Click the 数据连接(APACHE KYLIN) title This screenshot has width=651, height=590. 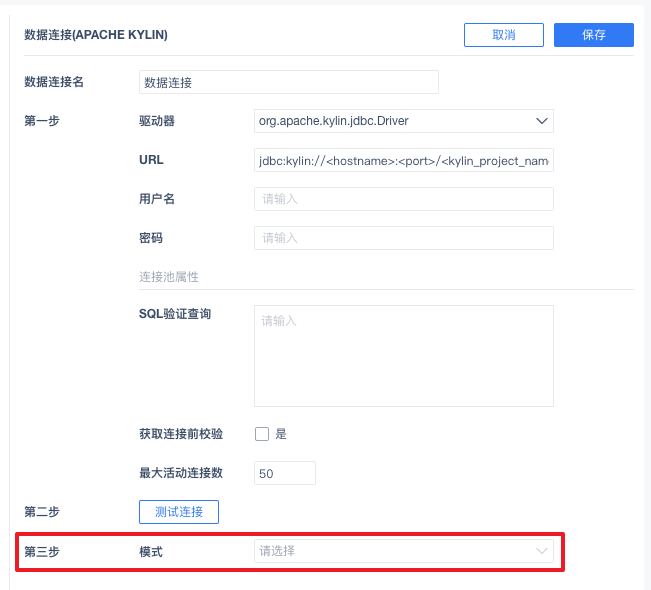[96, 35]
